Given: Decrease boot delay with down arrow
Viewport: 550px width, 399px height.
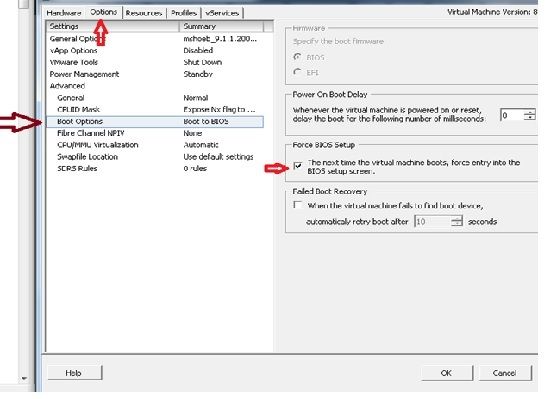Looking at the screenshot, I should 530,118.
